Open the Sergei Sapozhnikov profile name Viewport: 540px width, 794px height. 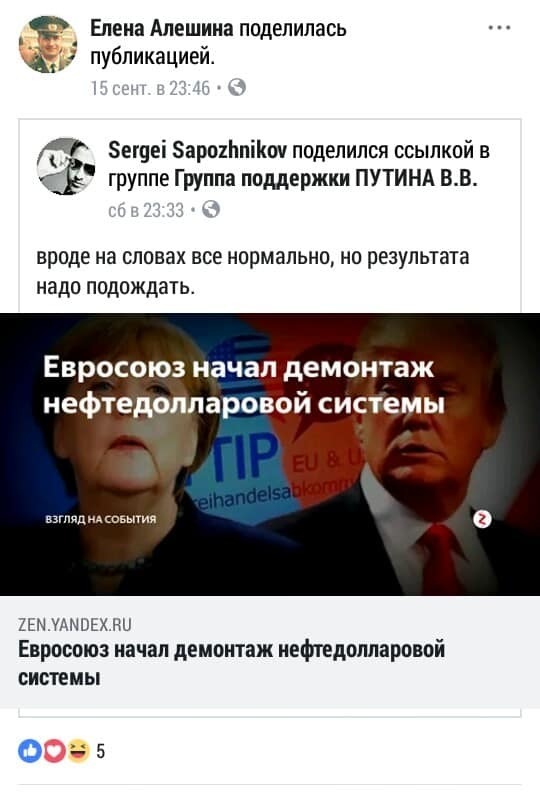coord(198,150)
